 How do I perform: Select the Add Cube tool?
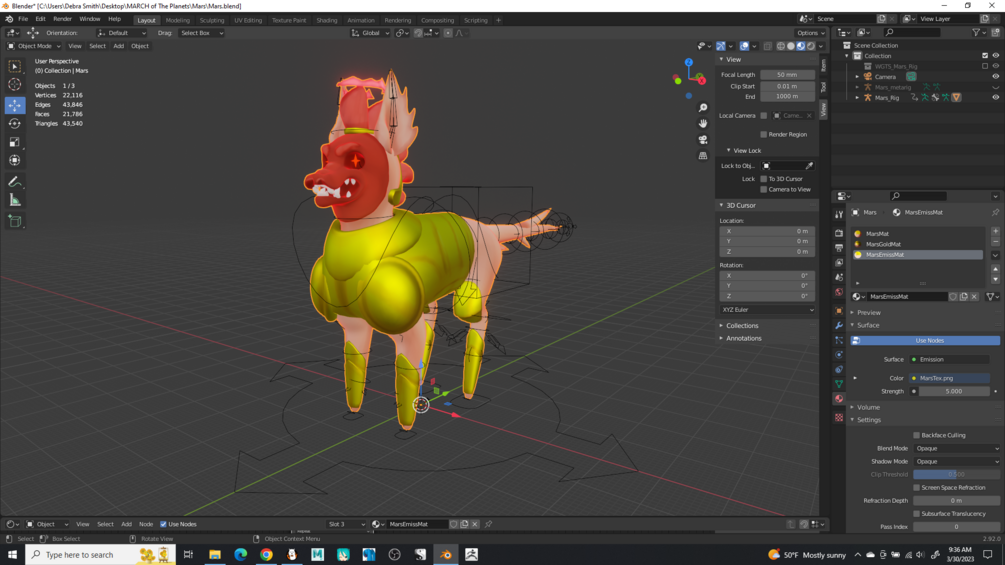(14, 222)
